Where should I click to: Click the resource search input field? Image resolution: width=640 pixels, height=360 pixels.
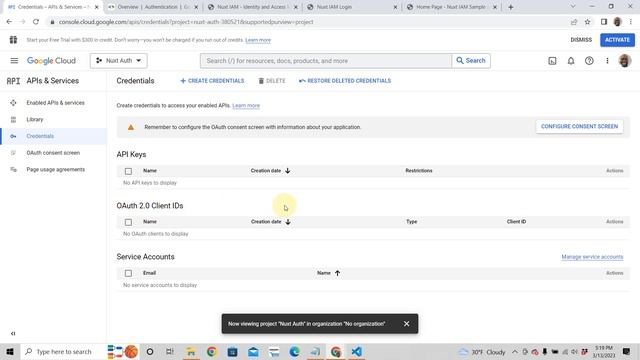tap(326, 61)
